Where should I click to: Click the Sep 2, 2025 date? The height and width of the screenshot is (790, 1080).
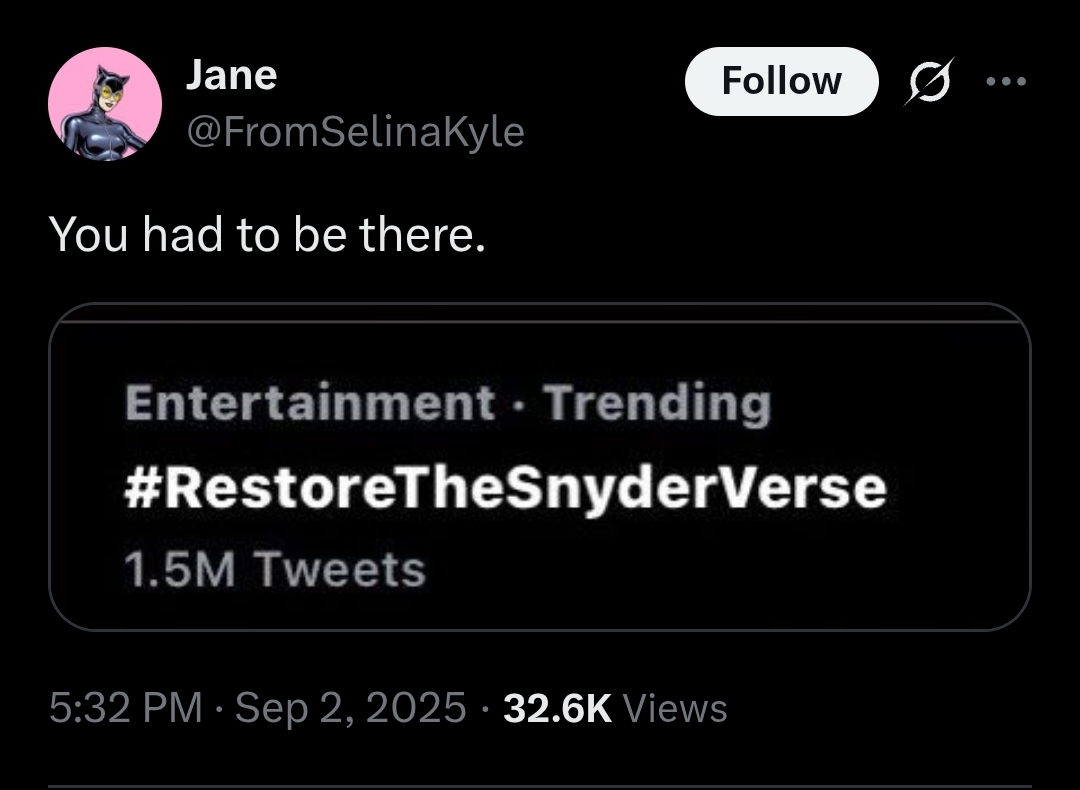click(351, 708)
